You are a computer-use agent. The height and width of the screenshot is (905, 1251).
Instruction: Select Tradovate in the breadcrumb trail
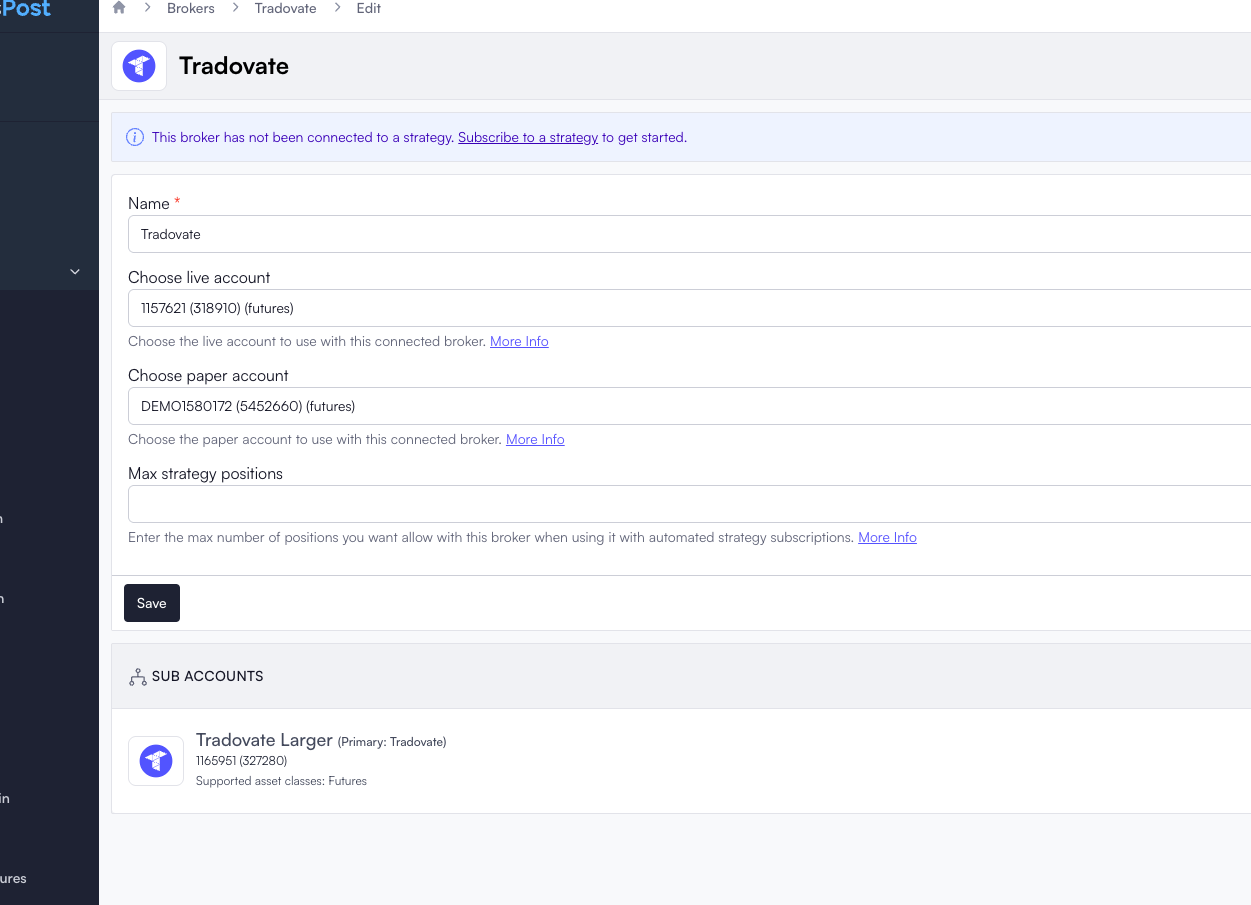285,8
